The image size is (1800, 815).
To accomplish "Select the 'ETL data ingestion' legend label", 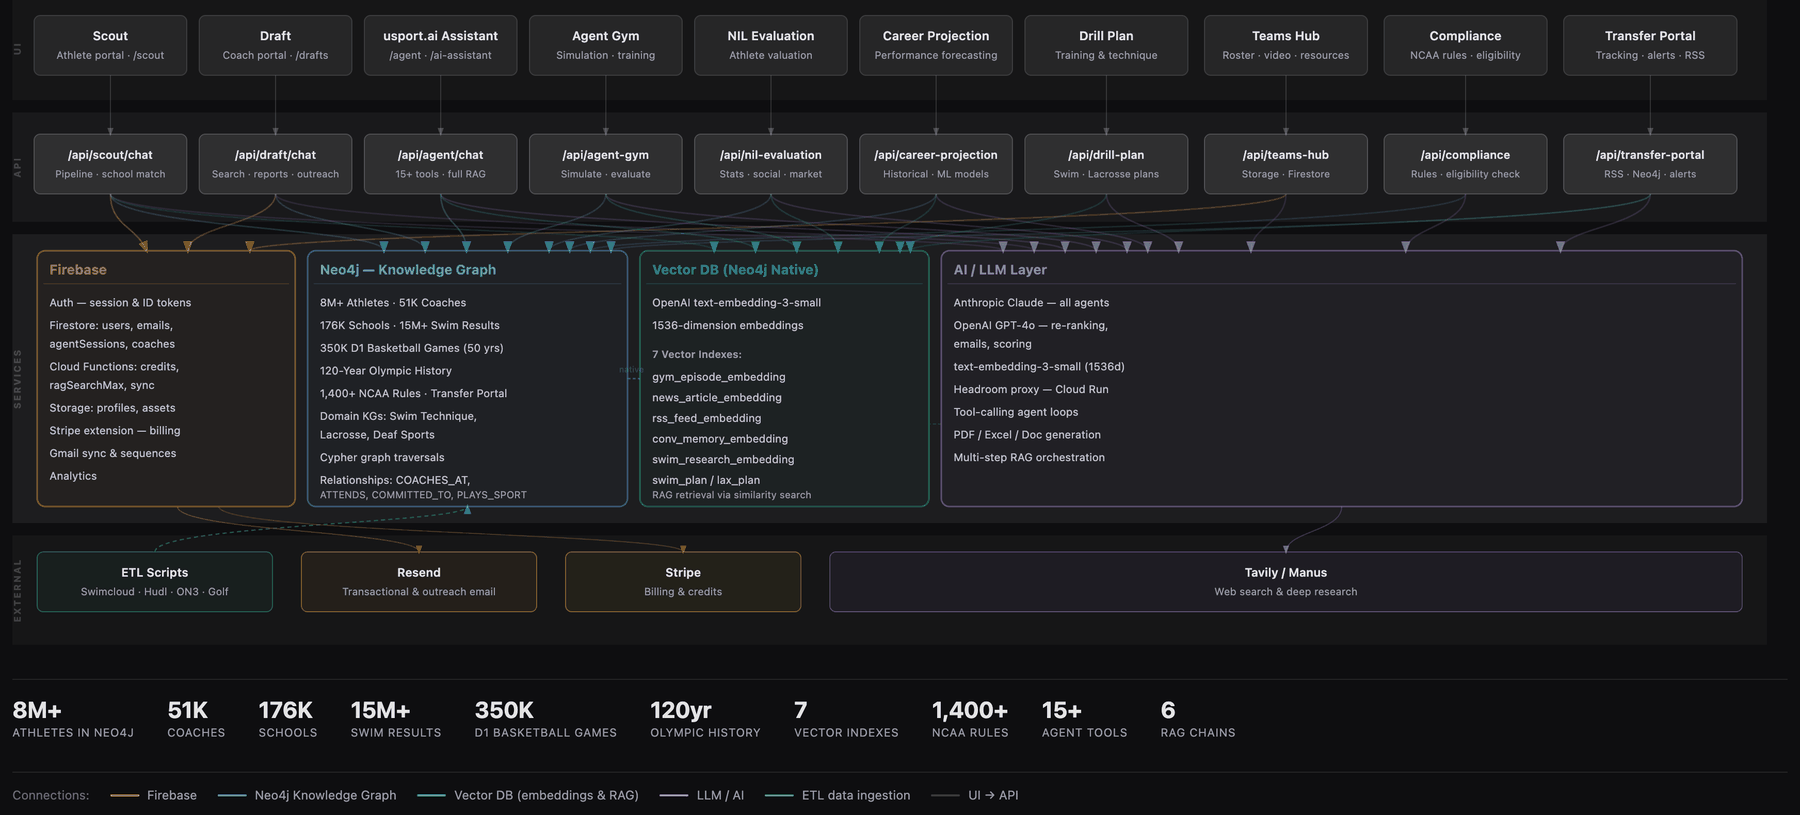I will point(856,796).
